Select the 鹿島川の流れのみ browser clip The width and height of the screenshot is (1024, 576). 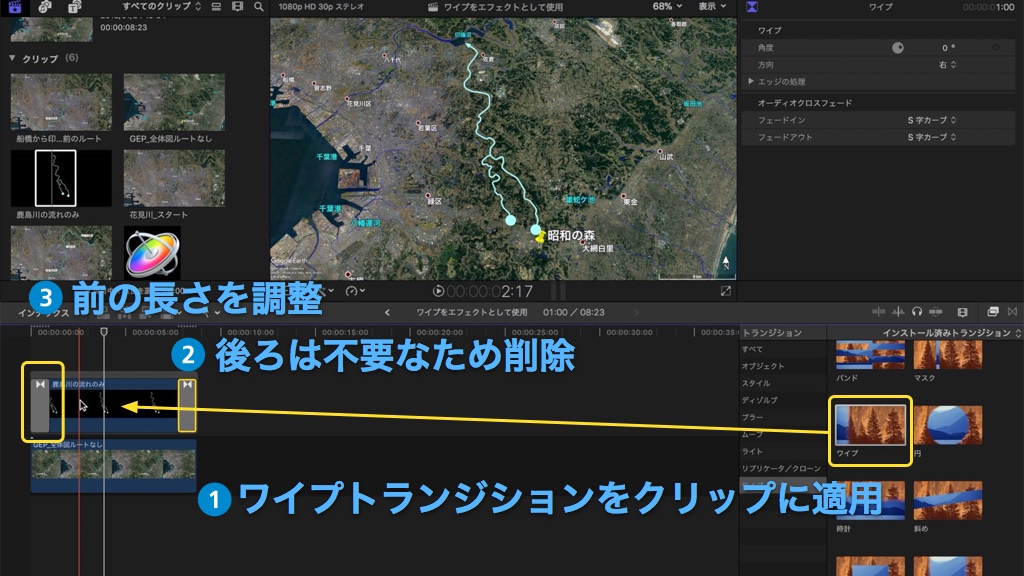[x=61, y=178]
